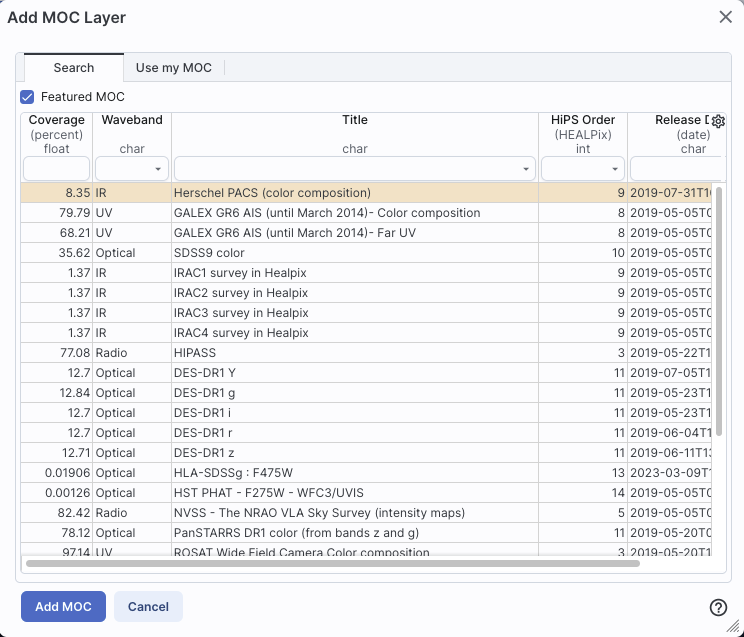Sort by HiPS Order column header
744x637 pixels.
tap(583, 120)
